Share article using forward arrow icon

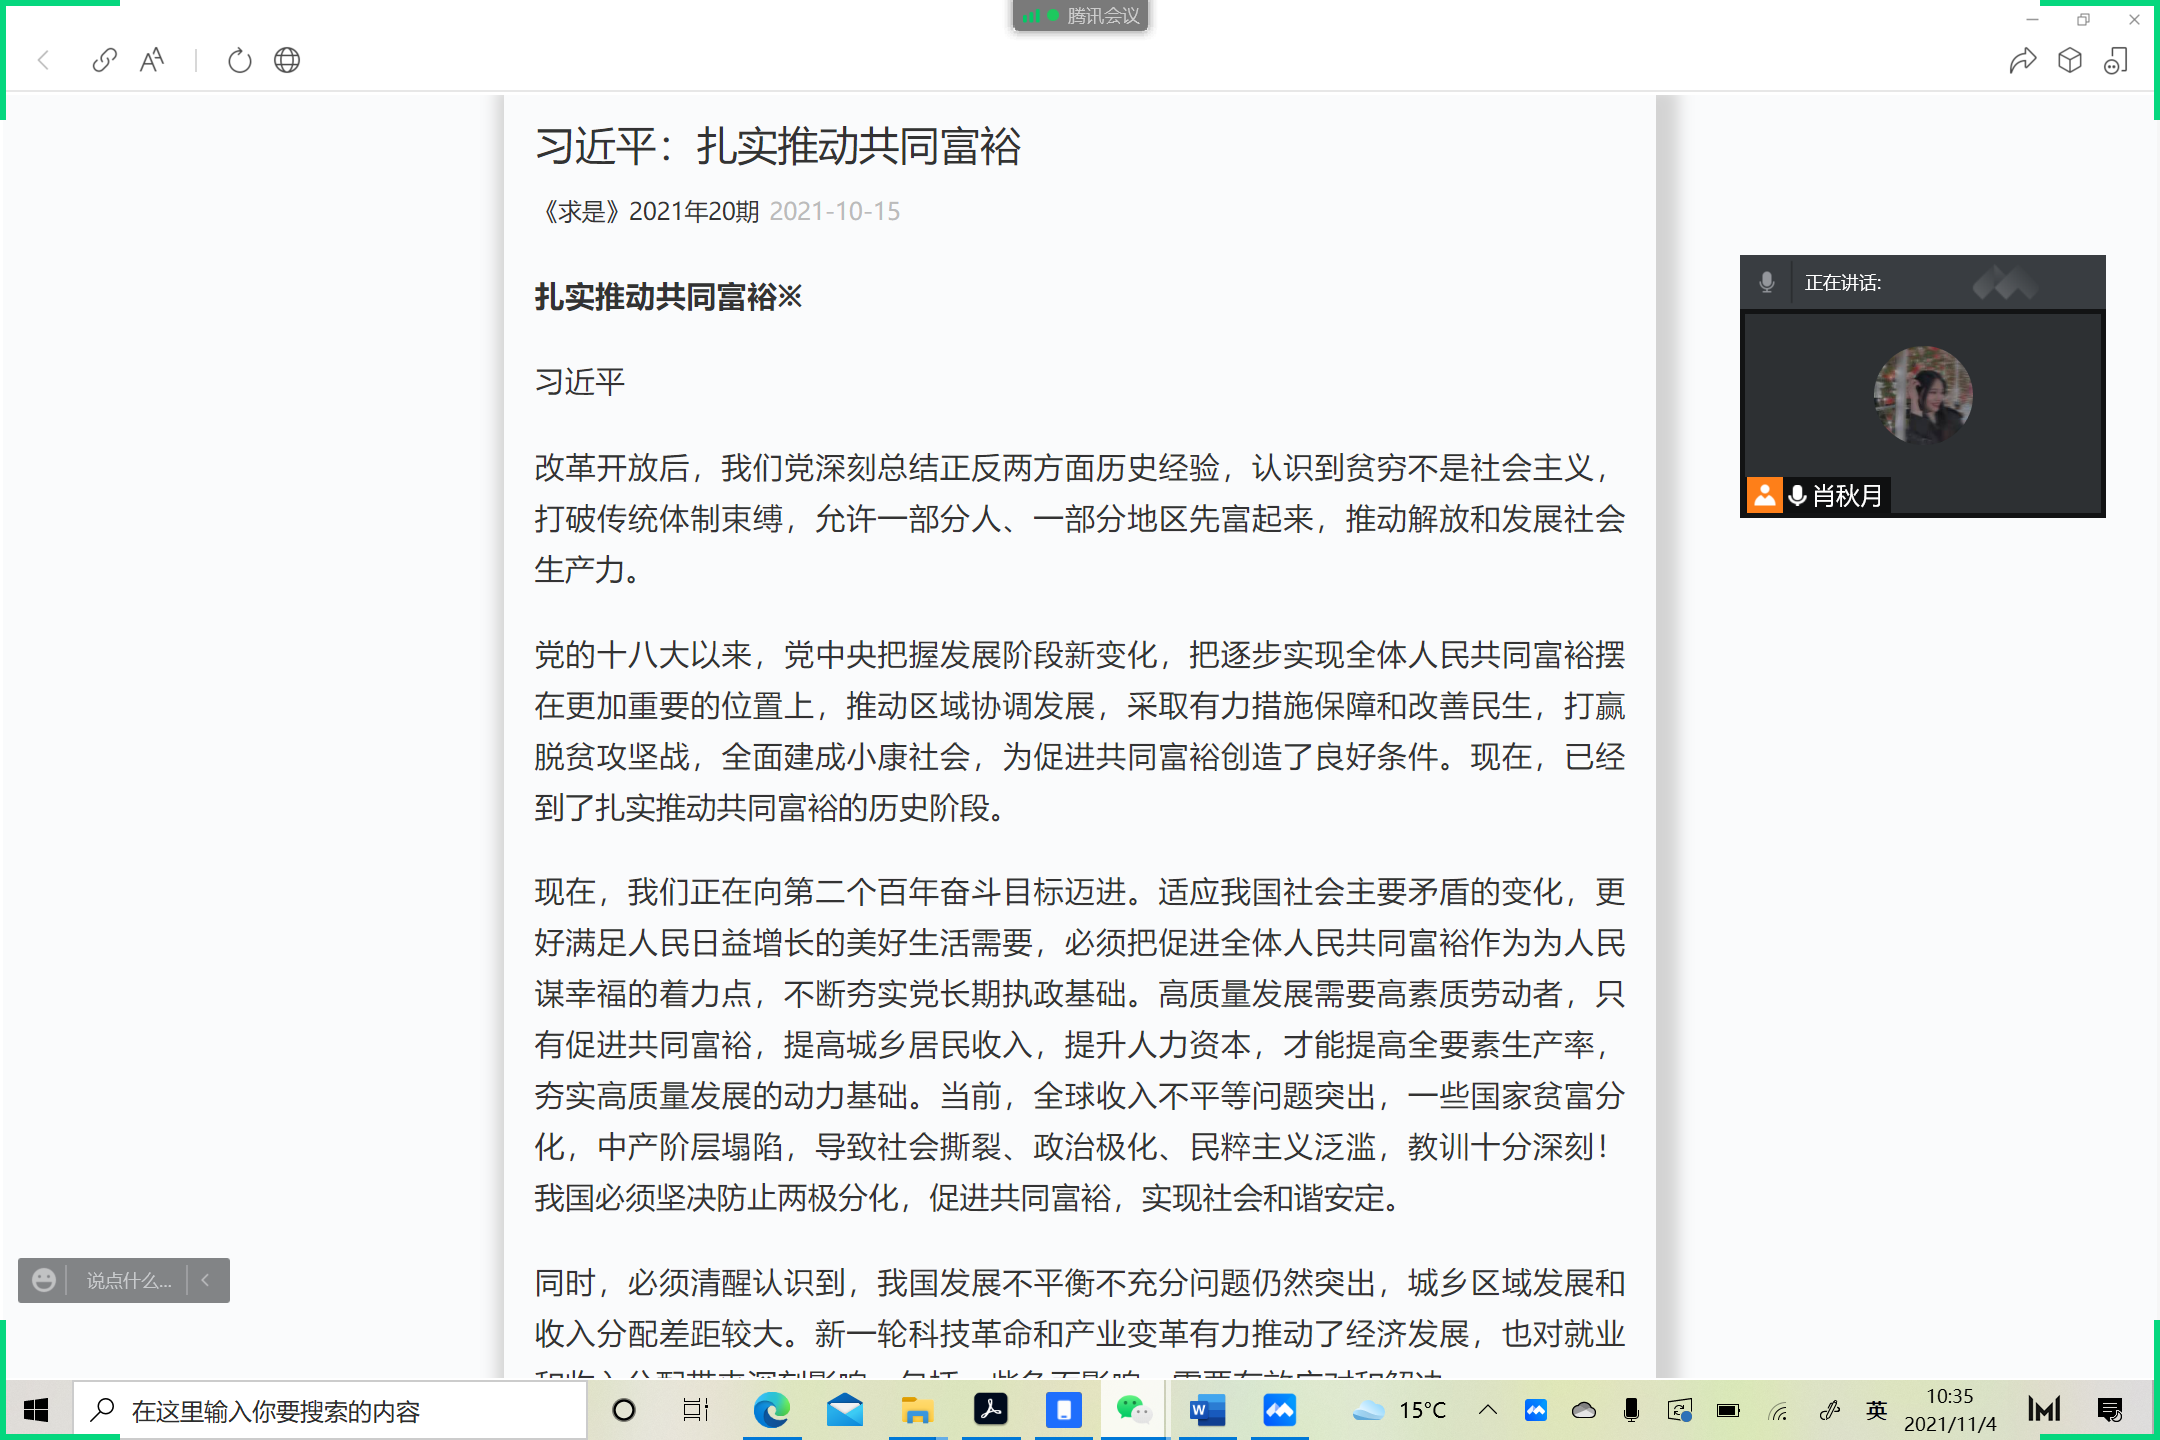(2022, 60)
